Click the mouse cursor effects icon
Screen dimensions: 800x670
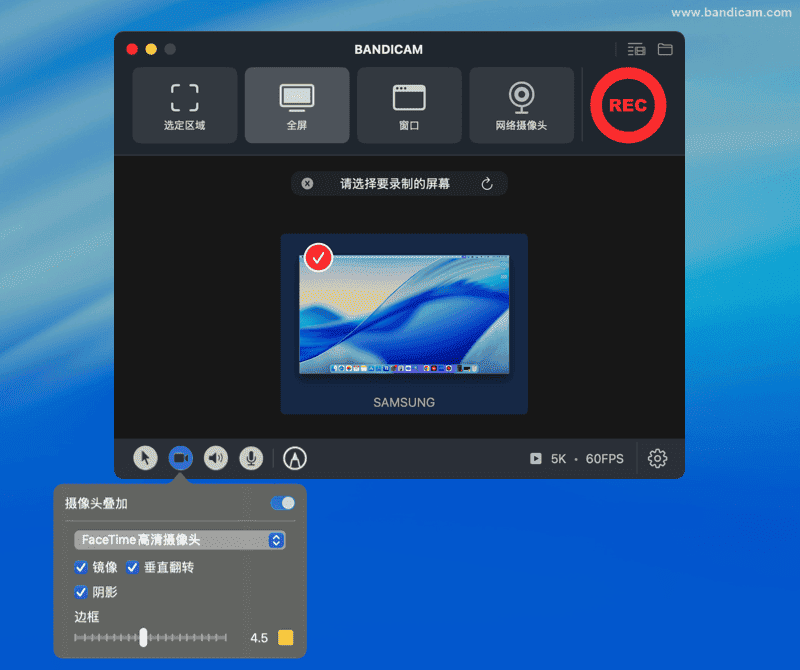click(x=145, y=458)
